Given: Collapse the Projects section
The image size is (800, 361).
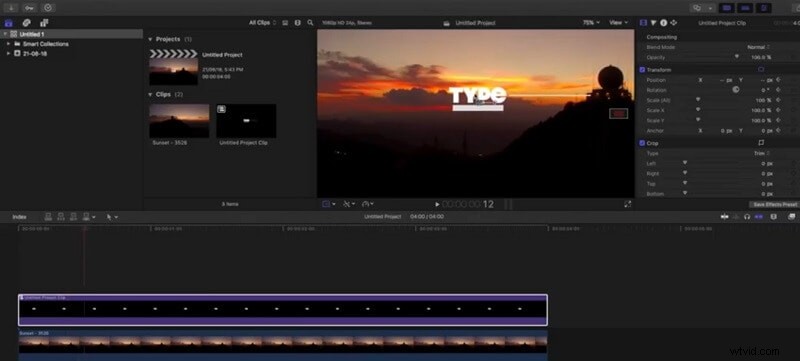Looking at the screenshot, I should (x=150, y=39).
